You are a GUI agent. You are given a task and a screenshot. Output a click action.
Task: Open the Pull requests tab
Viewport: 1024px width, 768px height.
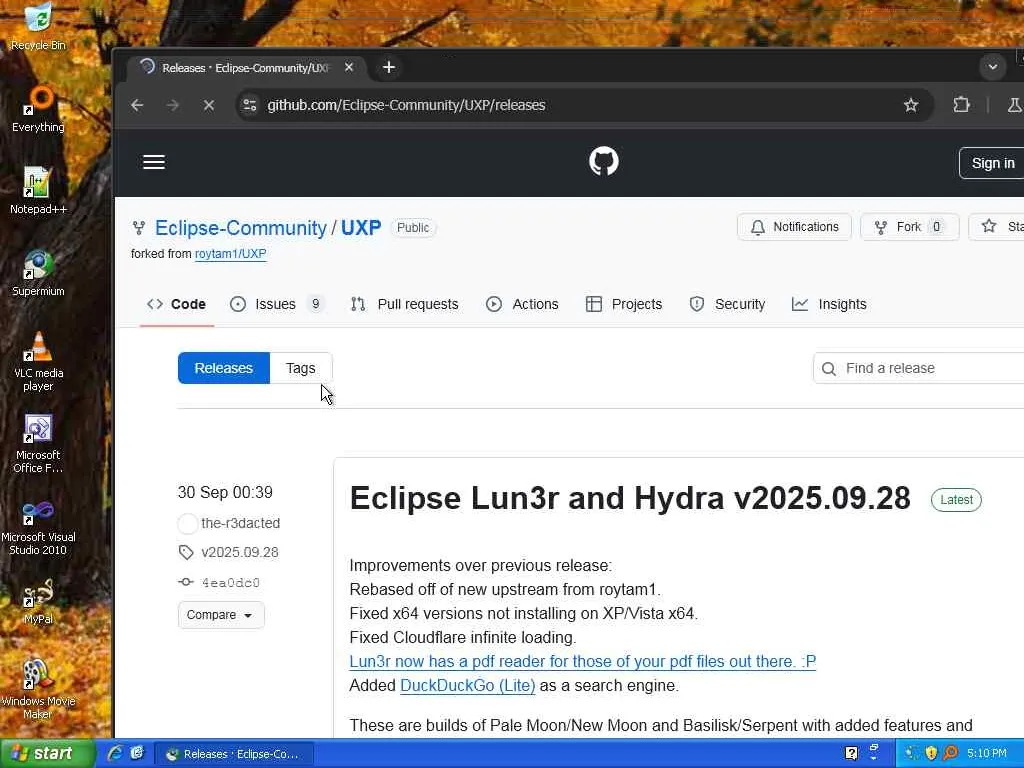click(x=405, y=304)
